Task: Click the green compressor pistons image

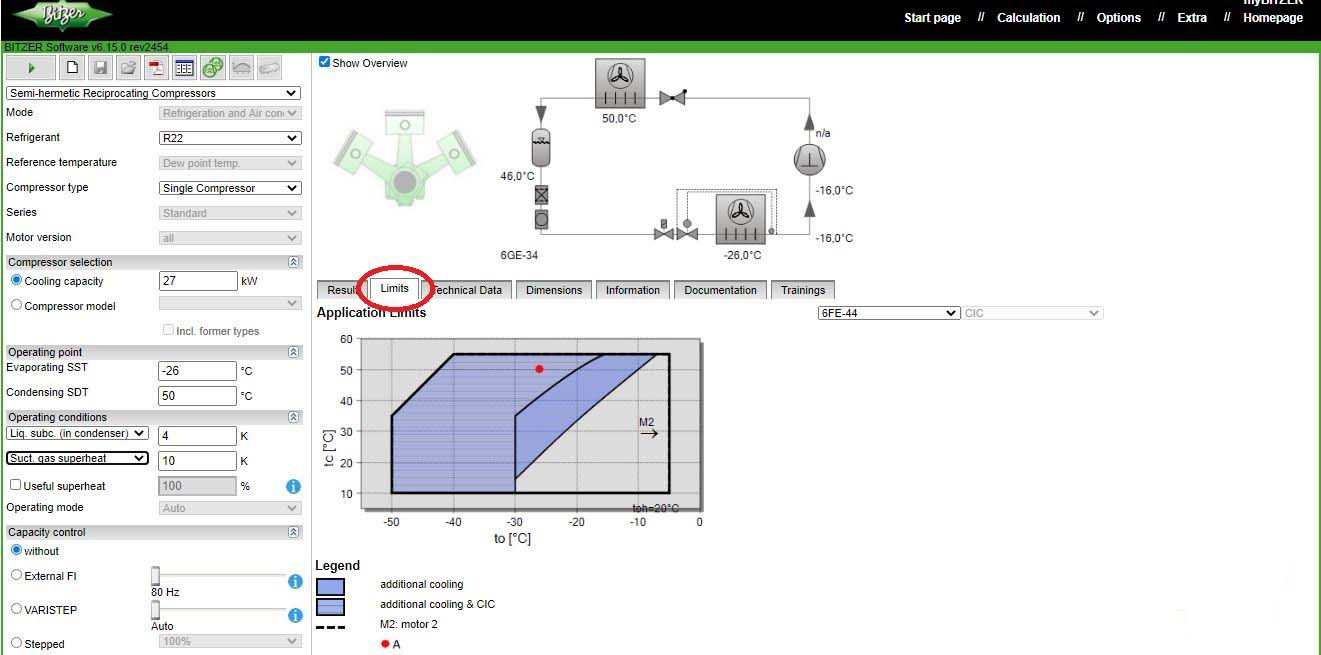Action: pos(404,160)
